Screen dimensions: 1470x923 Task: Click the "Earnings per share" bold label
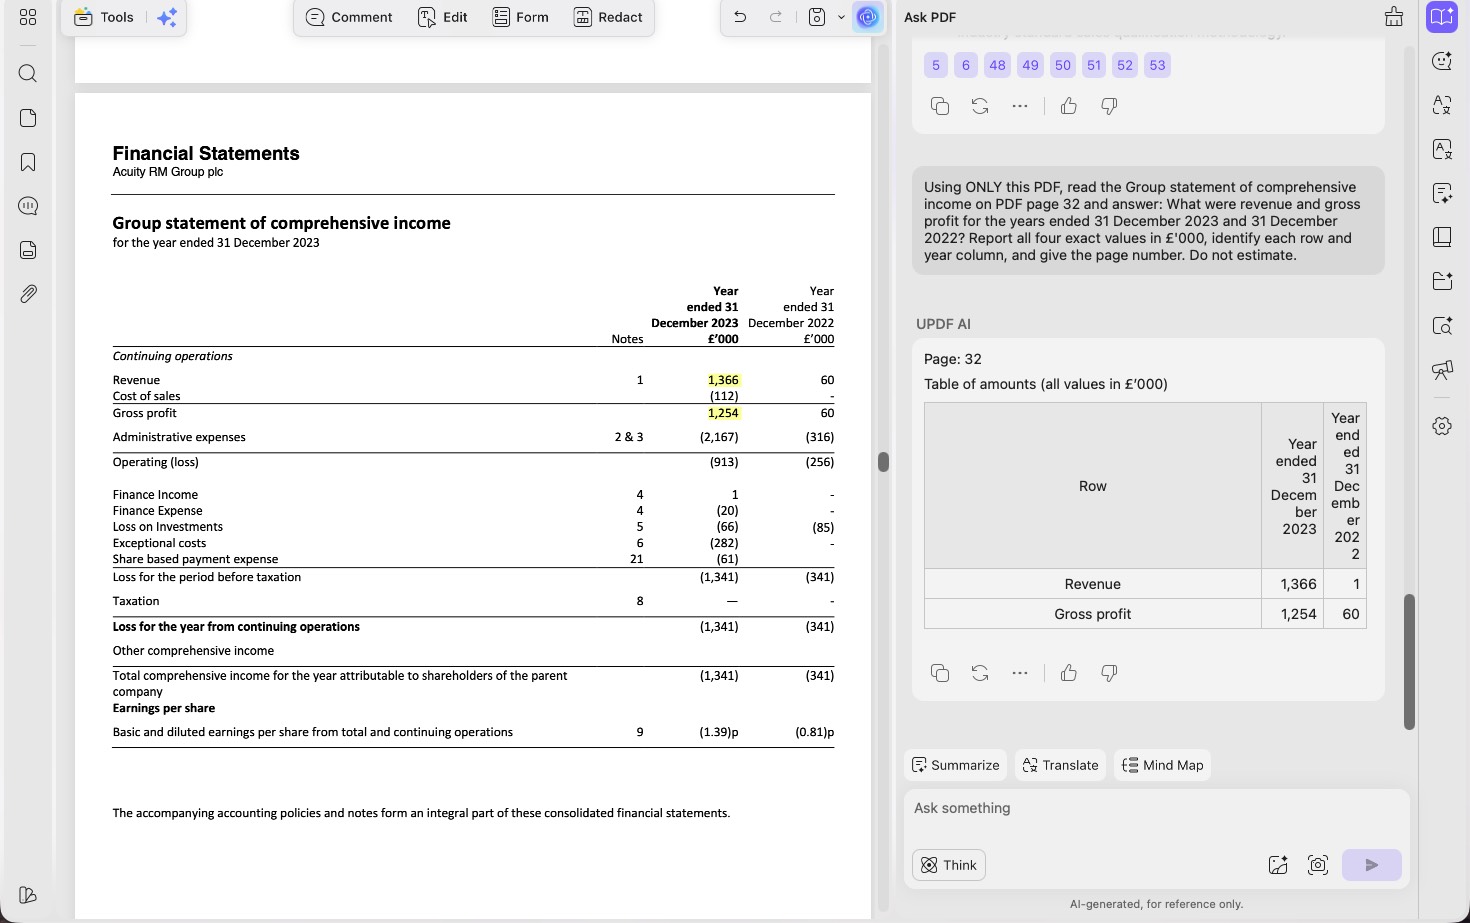click(x=164, y=708)
